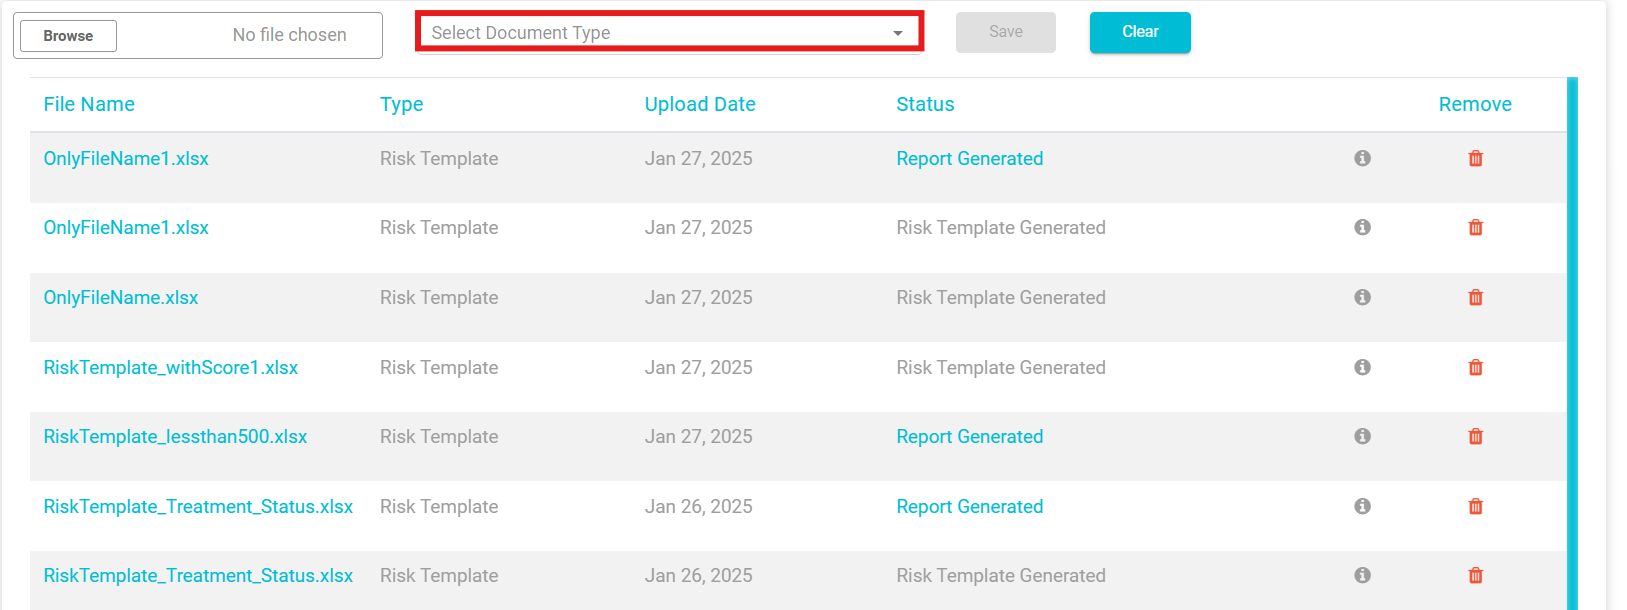Open the OnlyFileName.xlsx file link

click(121, 297)
